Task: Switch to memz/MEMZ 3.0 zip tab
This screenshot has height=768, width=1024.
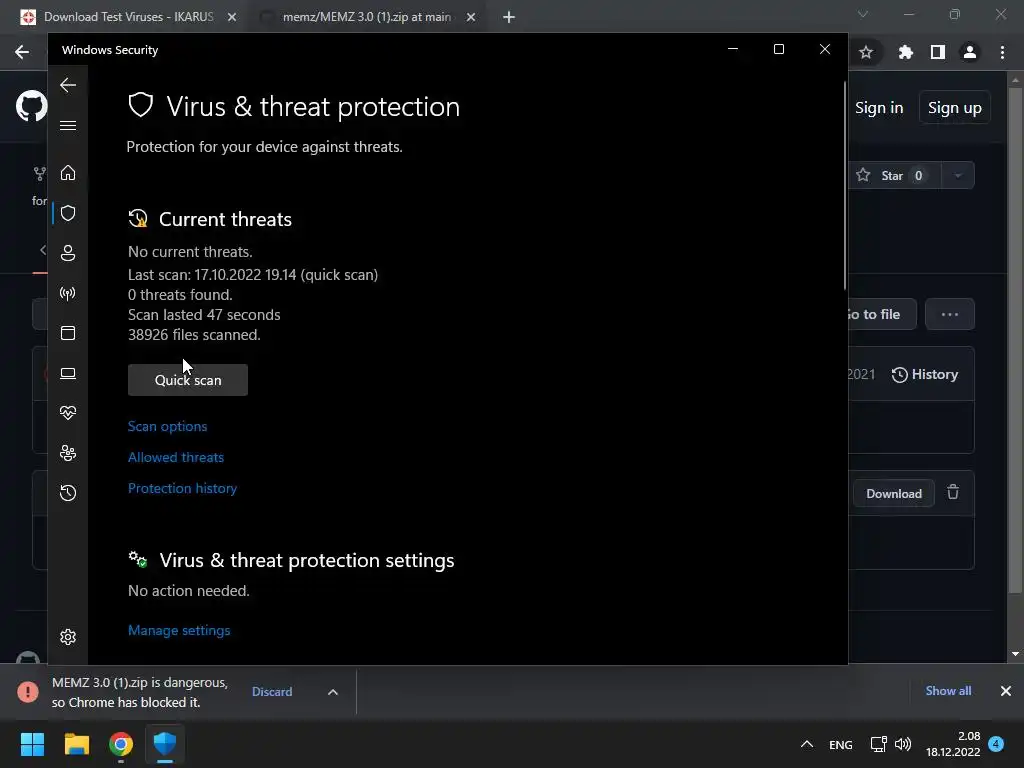Action: [x=366, y=17]
